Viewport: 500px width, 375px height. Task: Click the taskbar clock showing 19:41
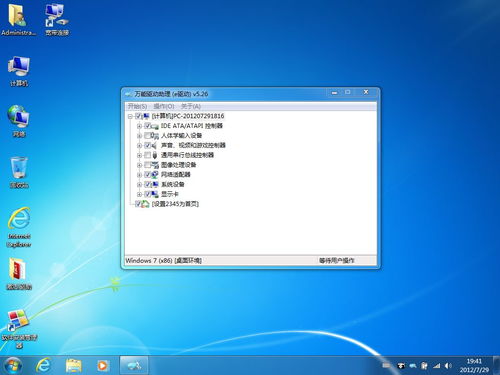tap(474, 365)
